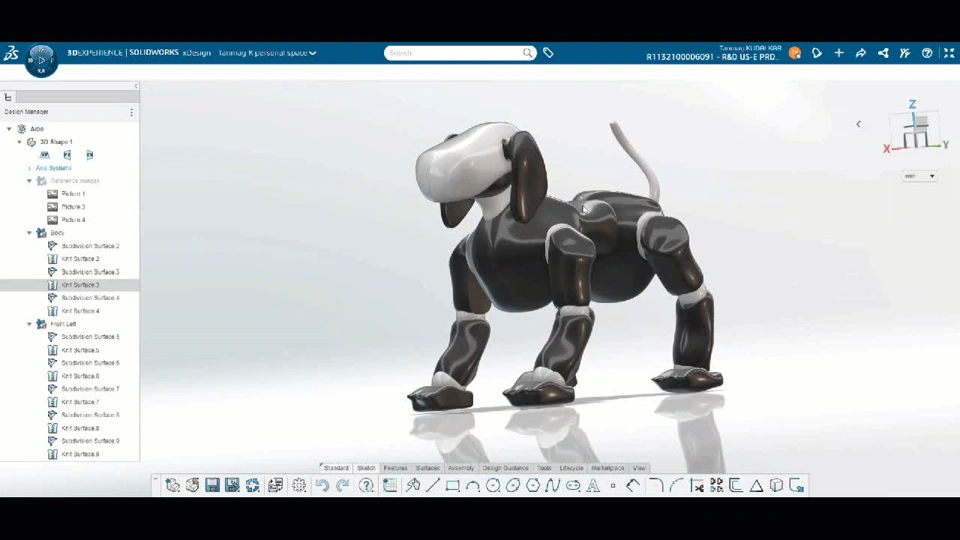Click the Update refresh icon in toolbar
960x540 pixels.
(252, 486)
